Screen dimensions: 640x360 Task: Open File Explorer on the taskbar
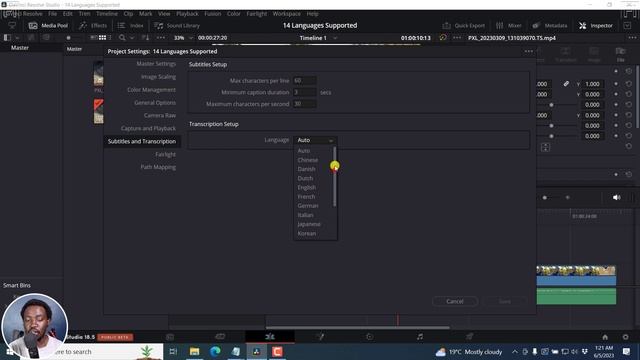click(194, 351)
